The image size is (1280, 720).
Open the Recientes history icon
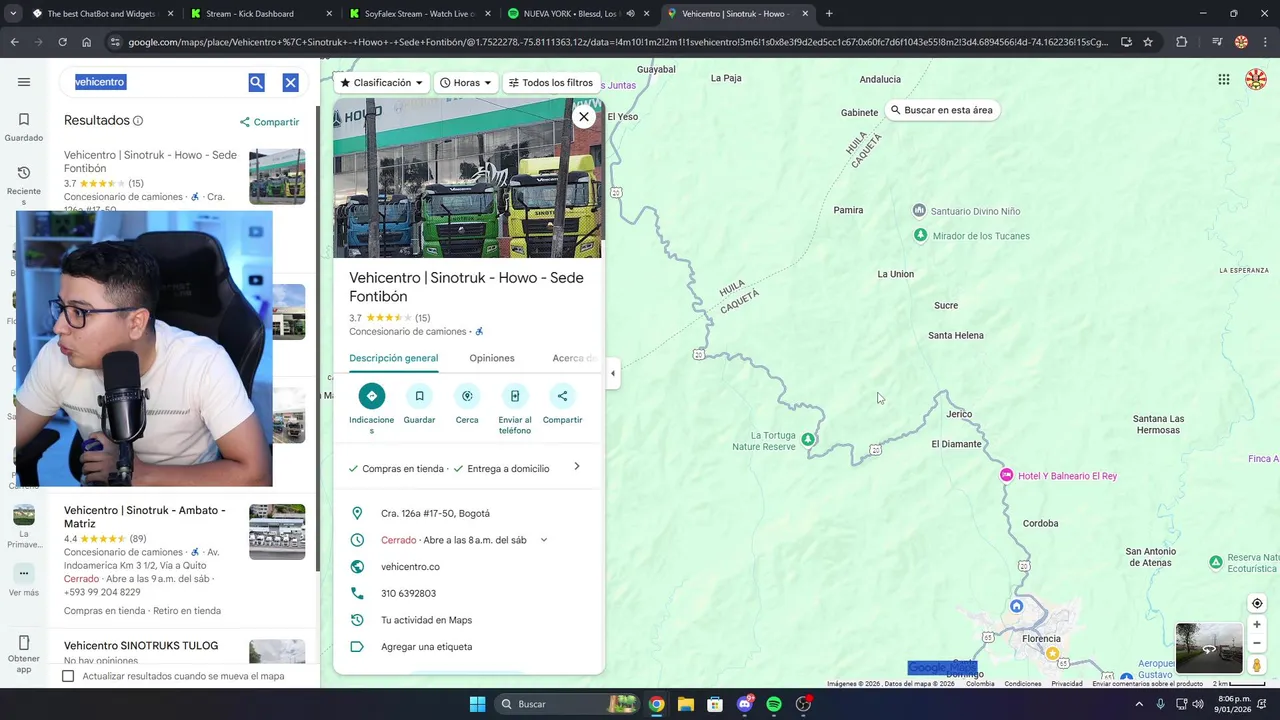click(x=24, y=172)
